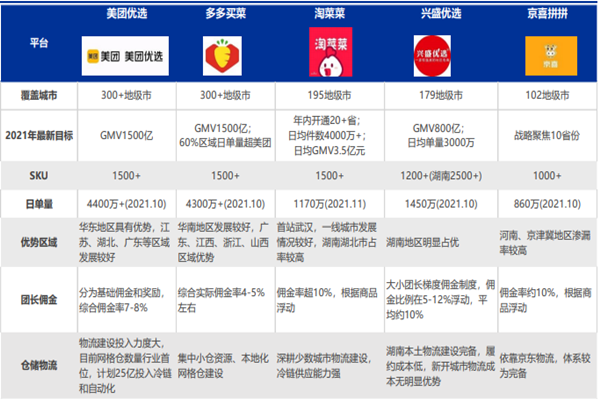Click the 京喜 orange logo

[551, 56]
